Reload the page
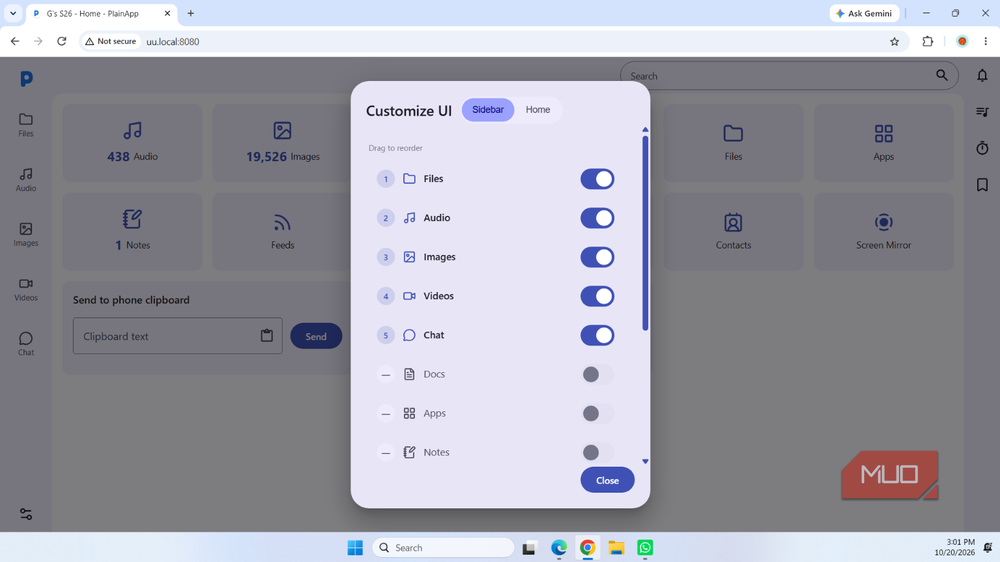The image size is (1000, 562). click(62, 41)
